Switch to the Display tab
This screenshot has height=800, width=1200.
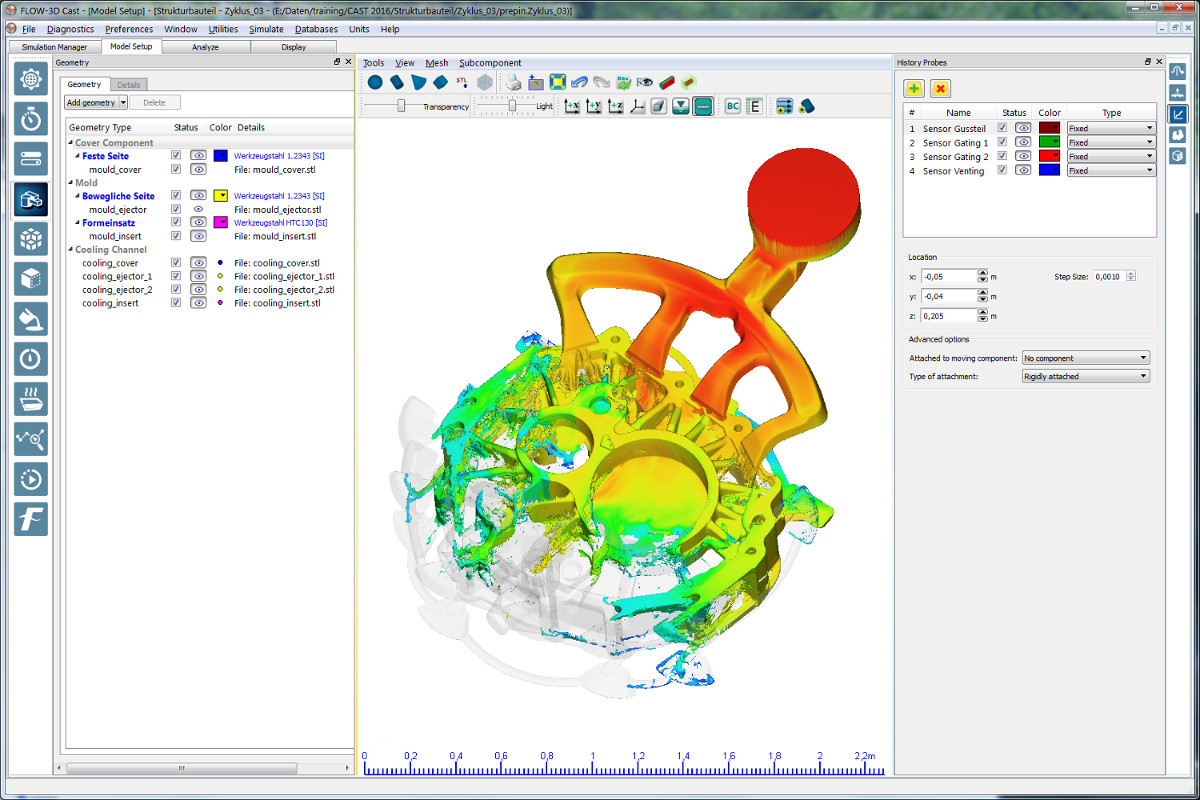pos(294,46)
